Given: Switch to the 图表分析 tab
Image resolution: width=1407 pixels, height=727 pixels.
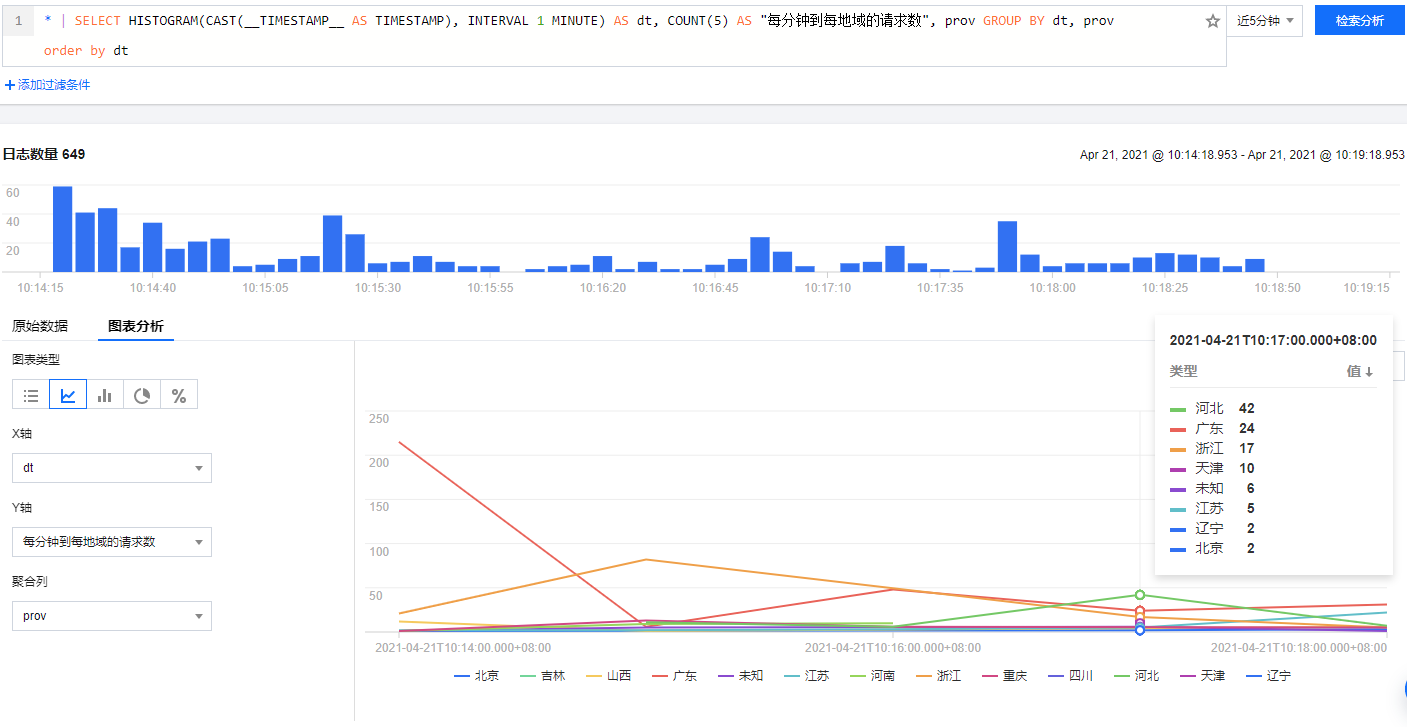Looking at the screenshot, I should click(136, 326).
